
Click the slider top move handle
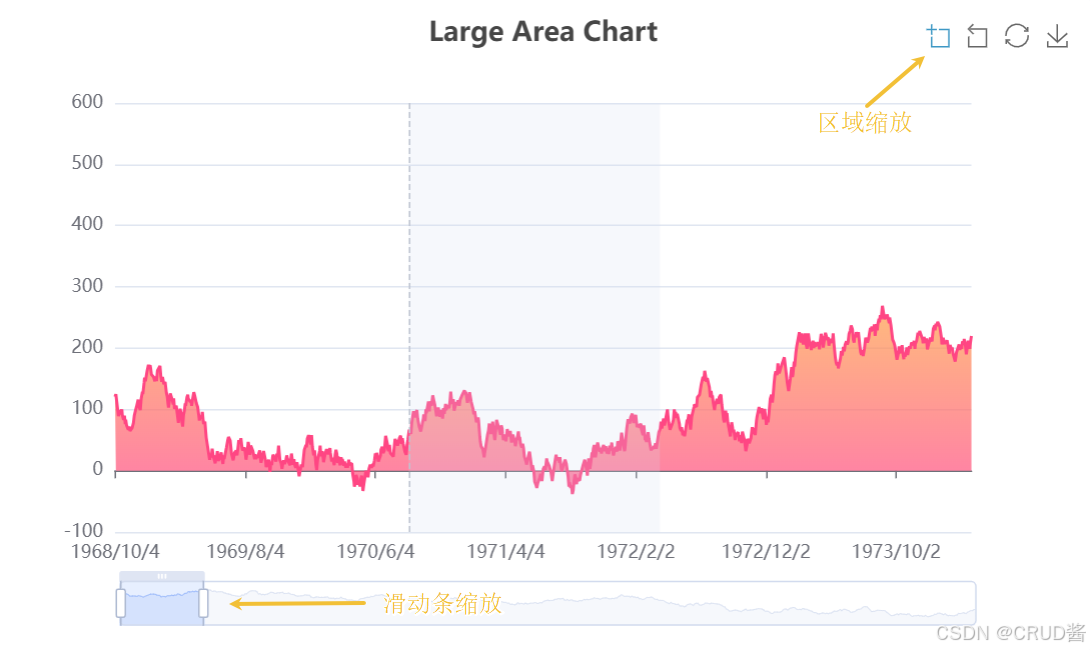tap(162, 576)
